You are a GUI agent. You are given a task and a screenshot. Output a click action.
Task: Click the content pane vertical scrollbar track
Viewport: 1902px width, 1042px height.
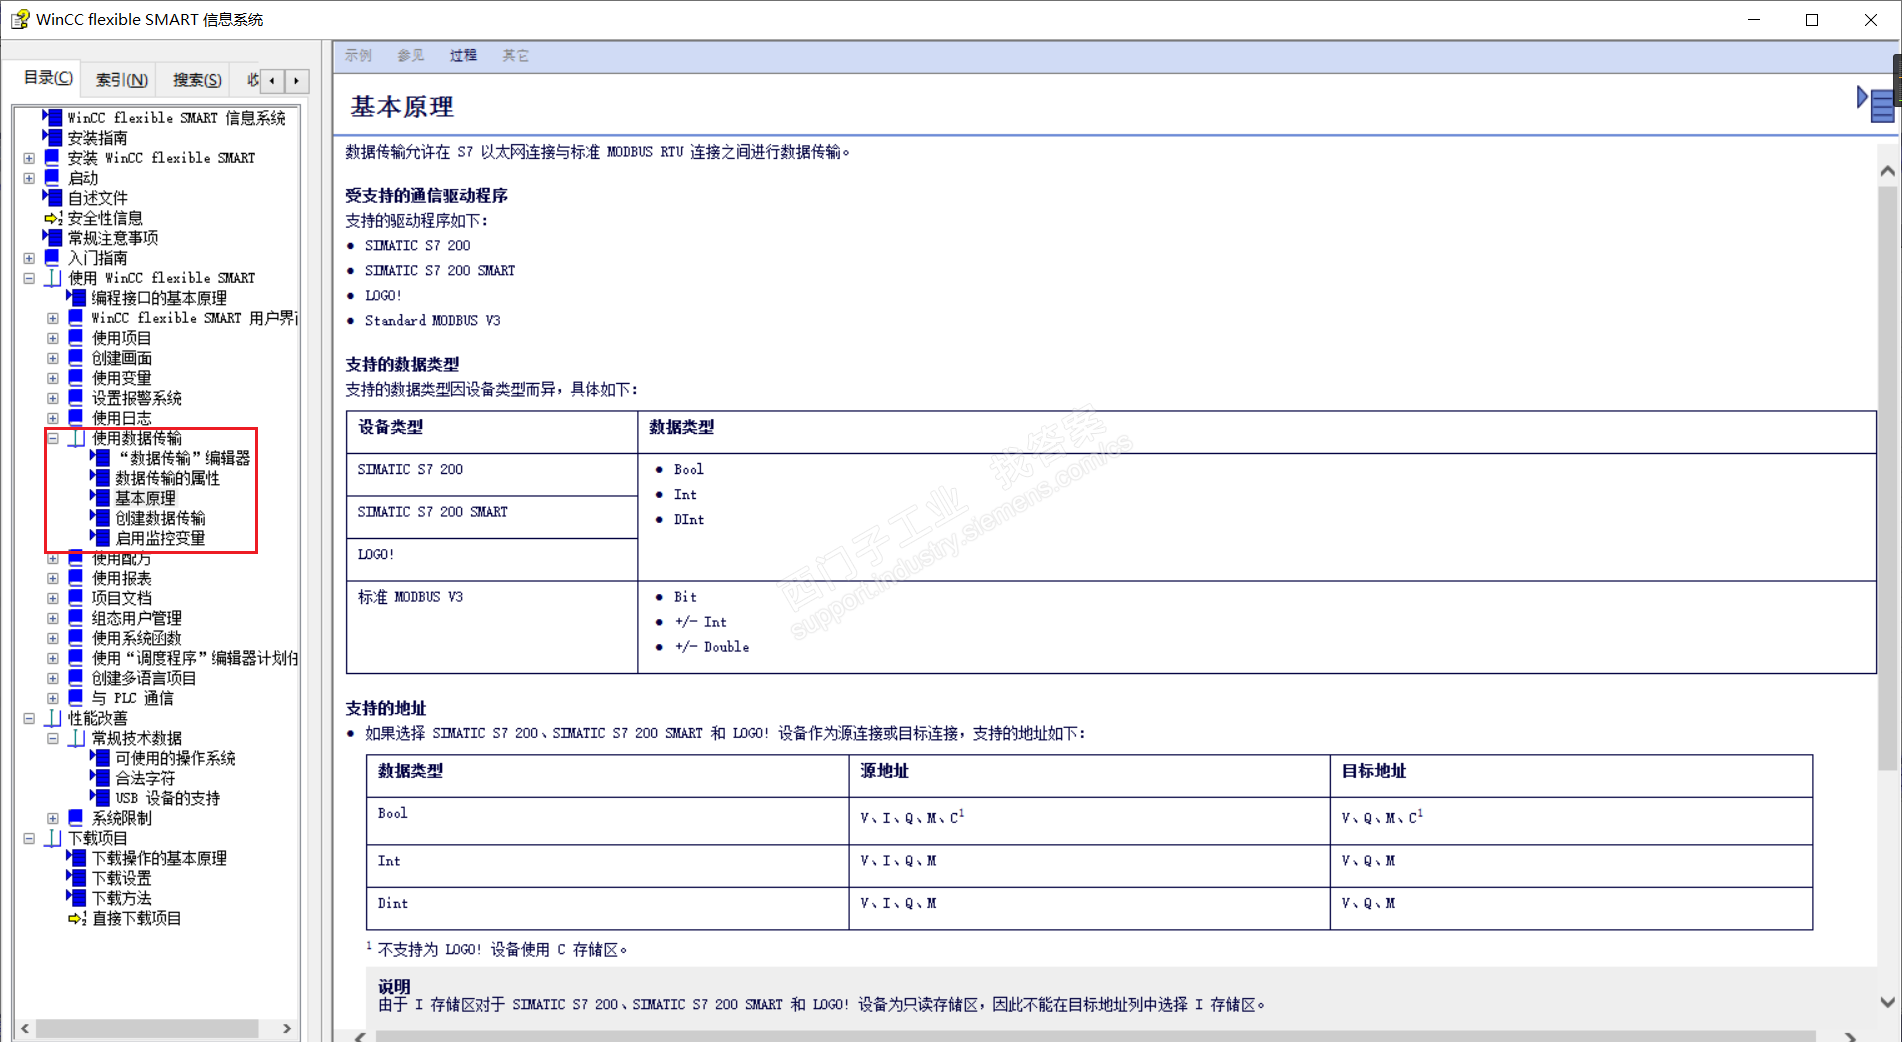tap(1887, 586)
